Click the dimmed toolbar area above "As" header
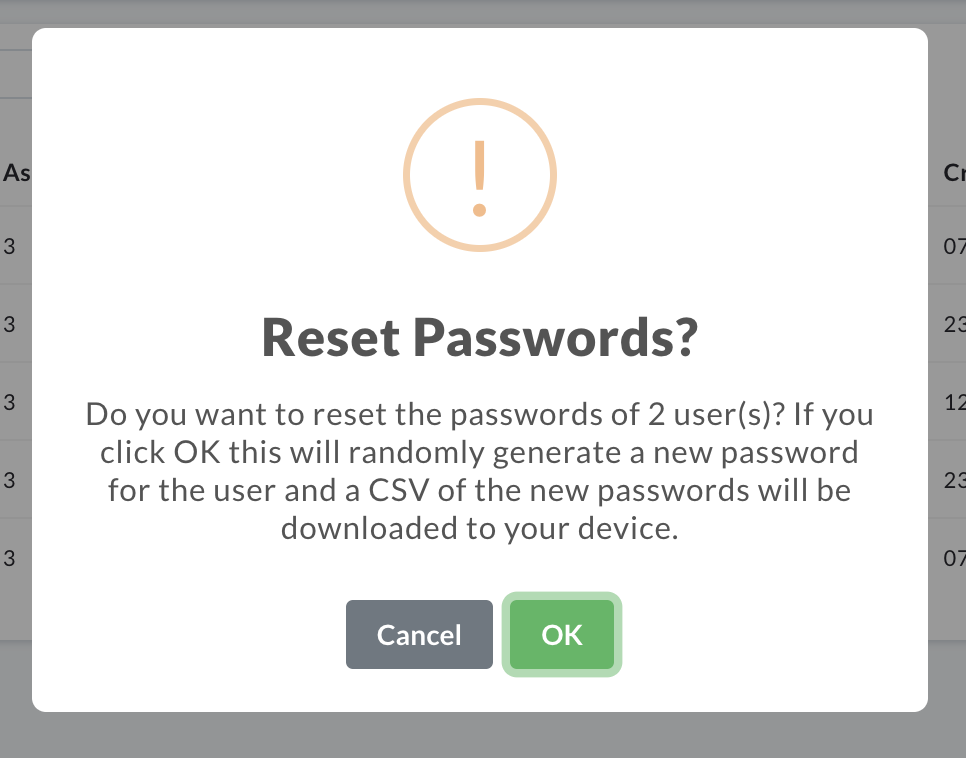Viewport: 966px width, 758px height. point(15,74)
